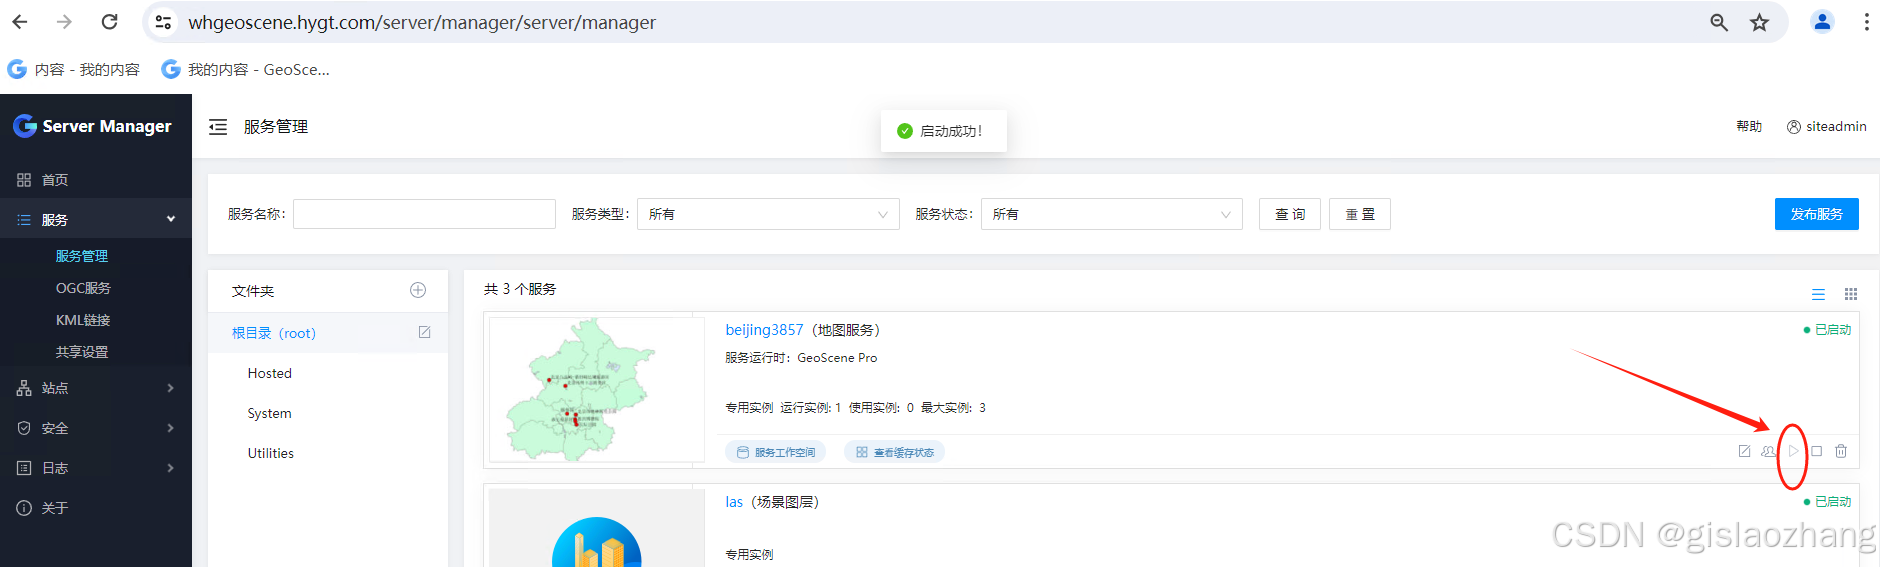Click the '共 3 个服务' count text

tap(520, 289)
